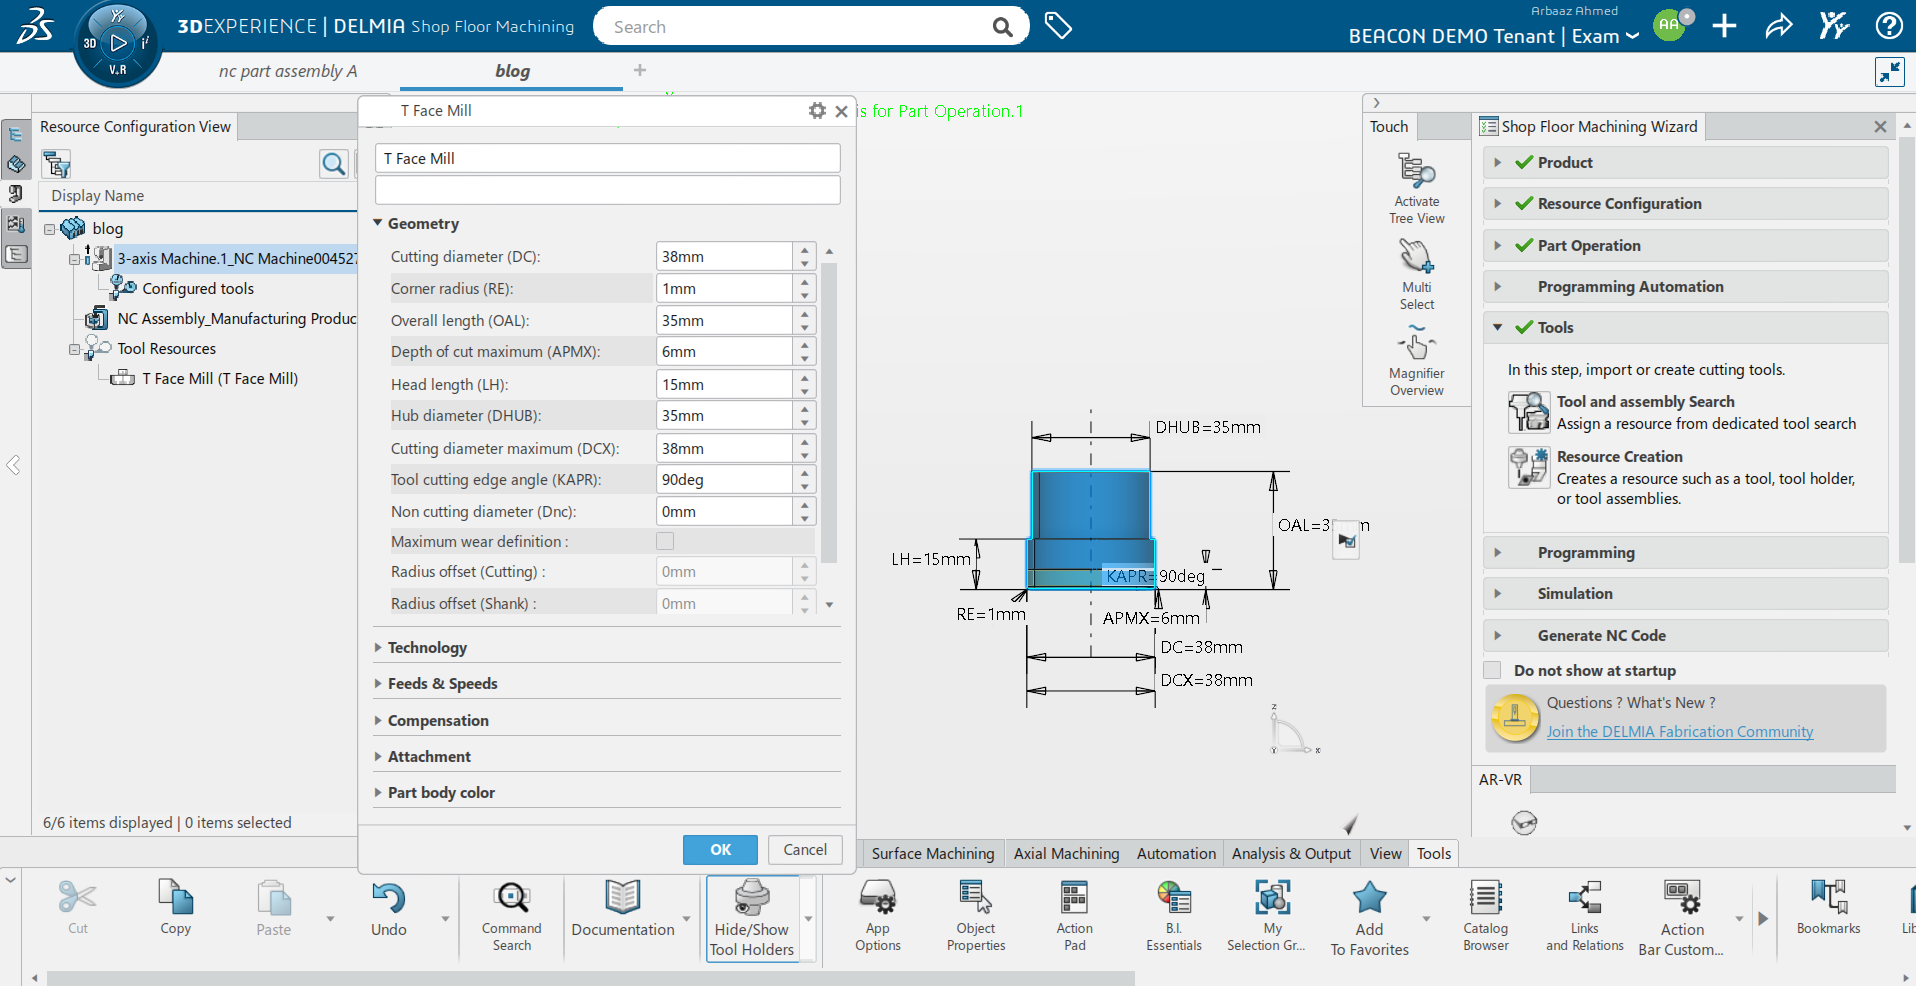1916x986 pixels.
Task: Open Join the DELMIA Fabrication Community link
Action: click(1679, 732)
